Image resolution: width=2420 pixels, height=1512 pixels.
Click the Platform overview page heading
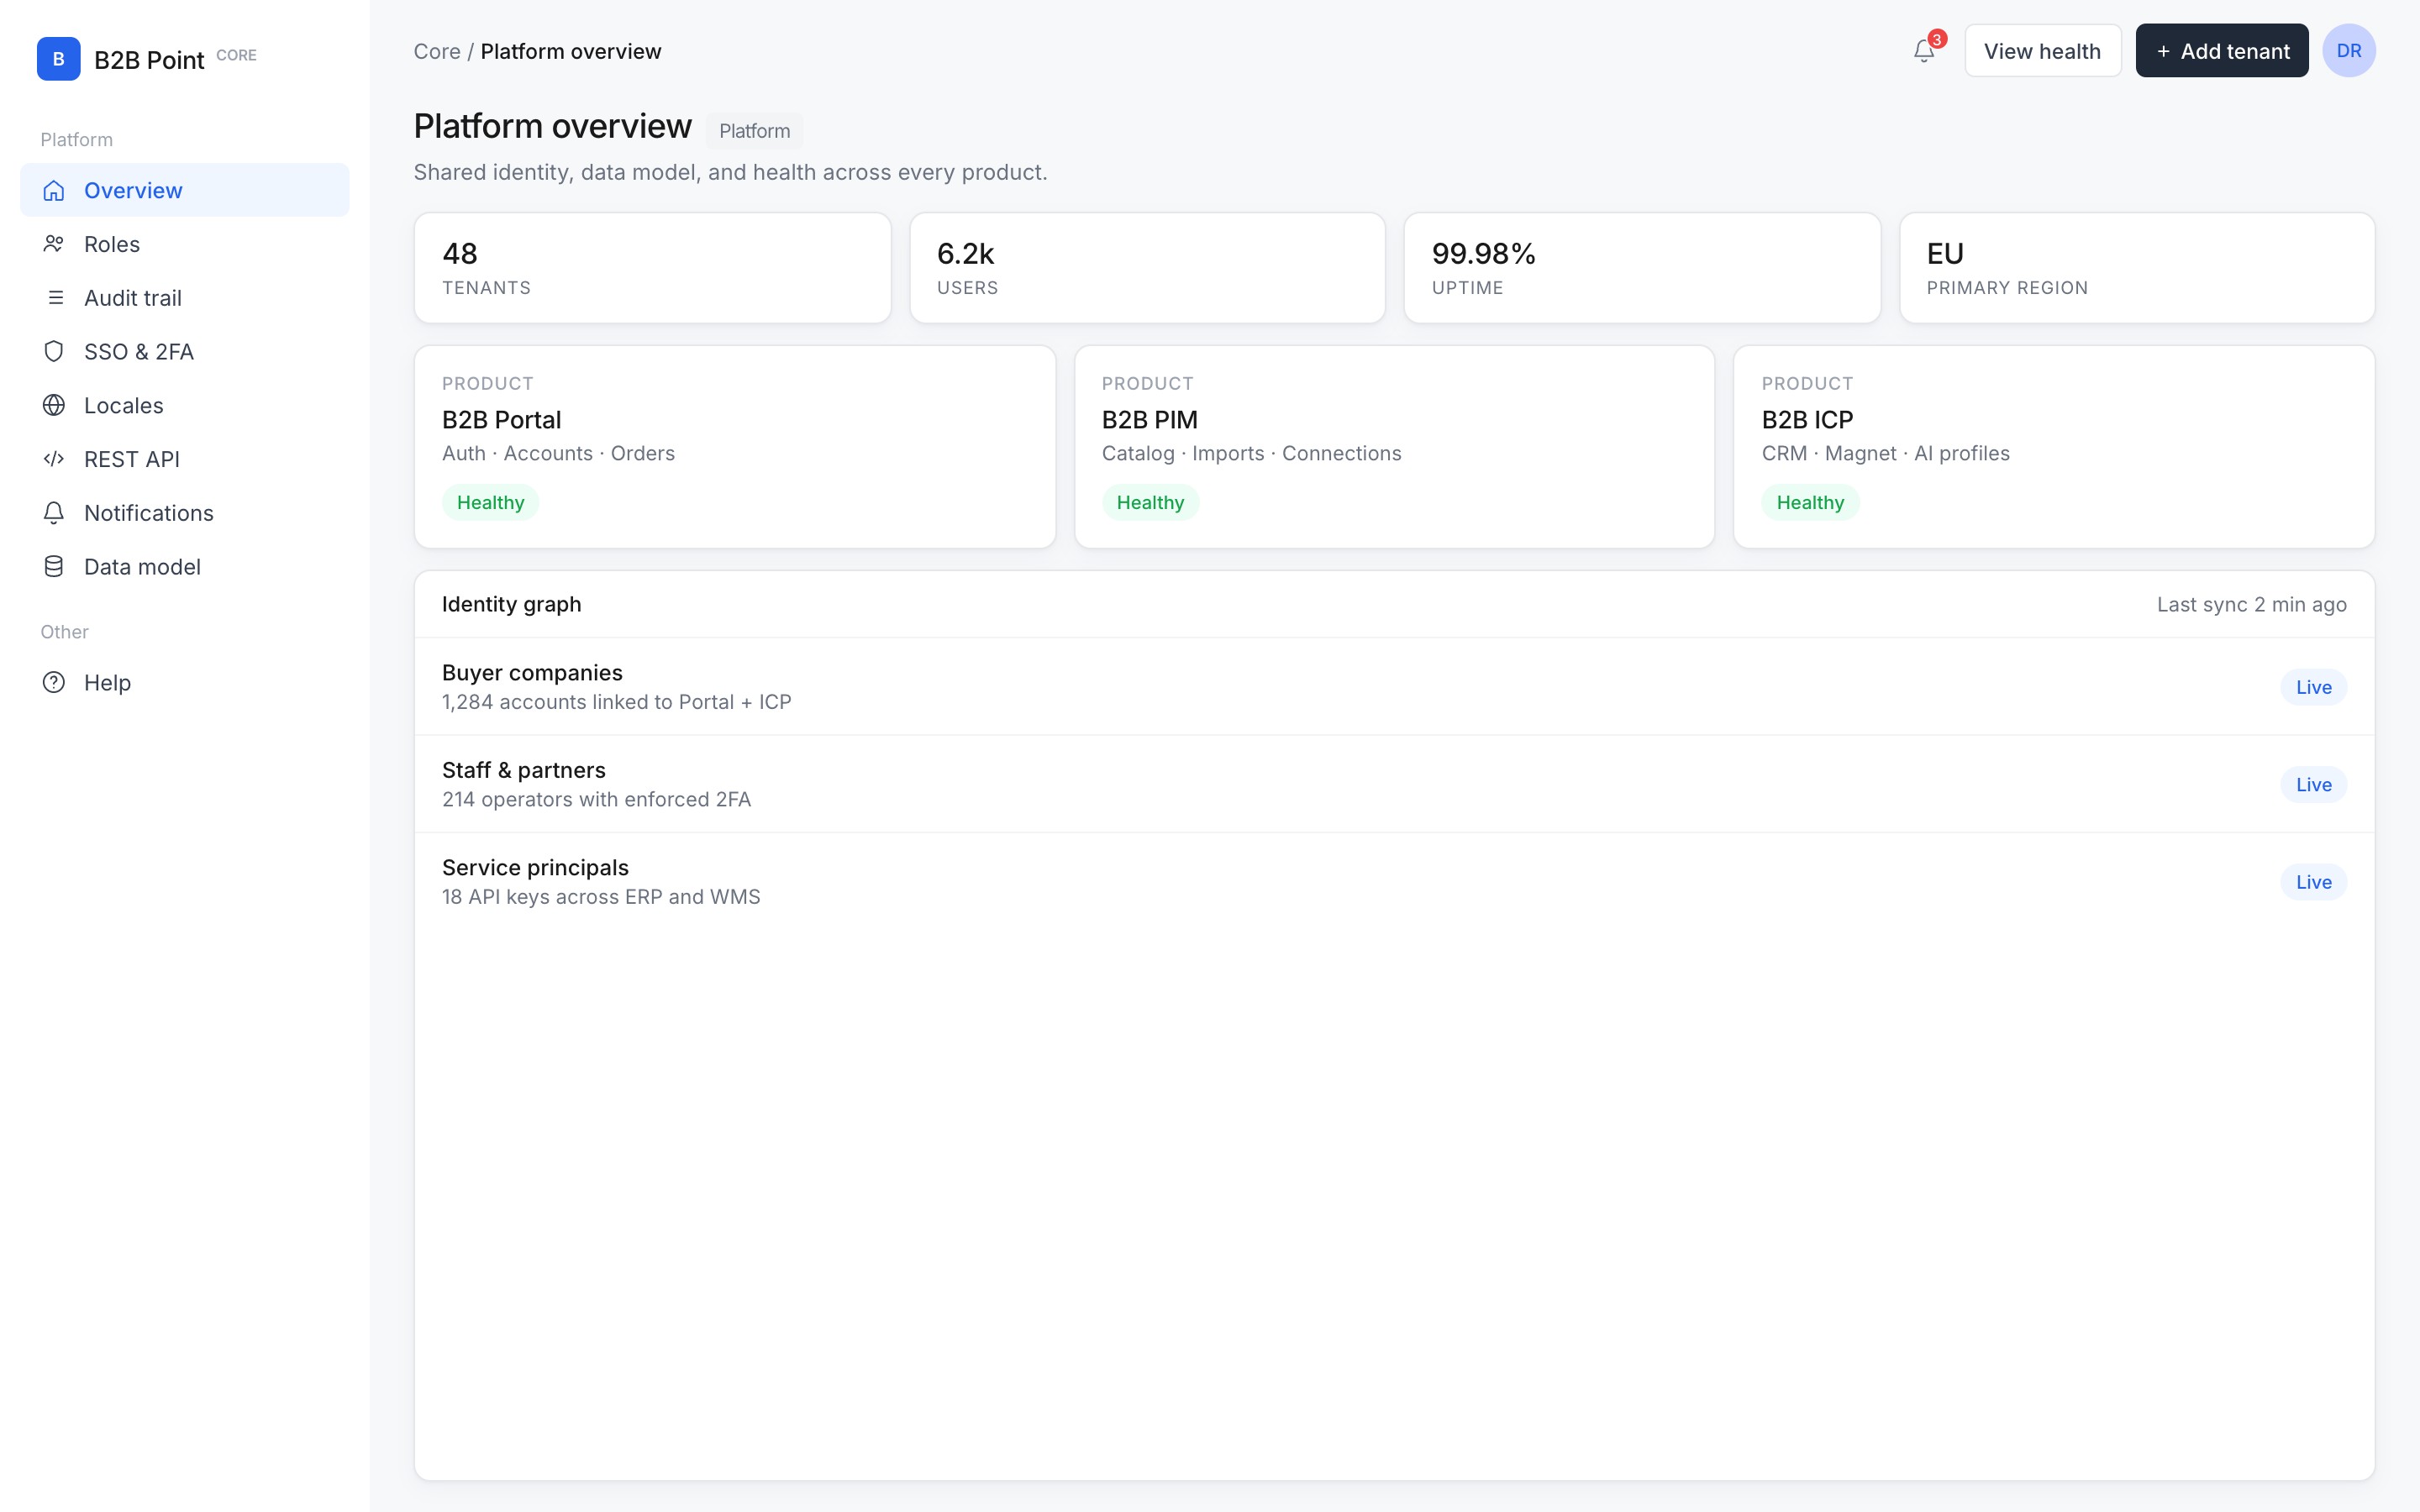pos(552,126)
